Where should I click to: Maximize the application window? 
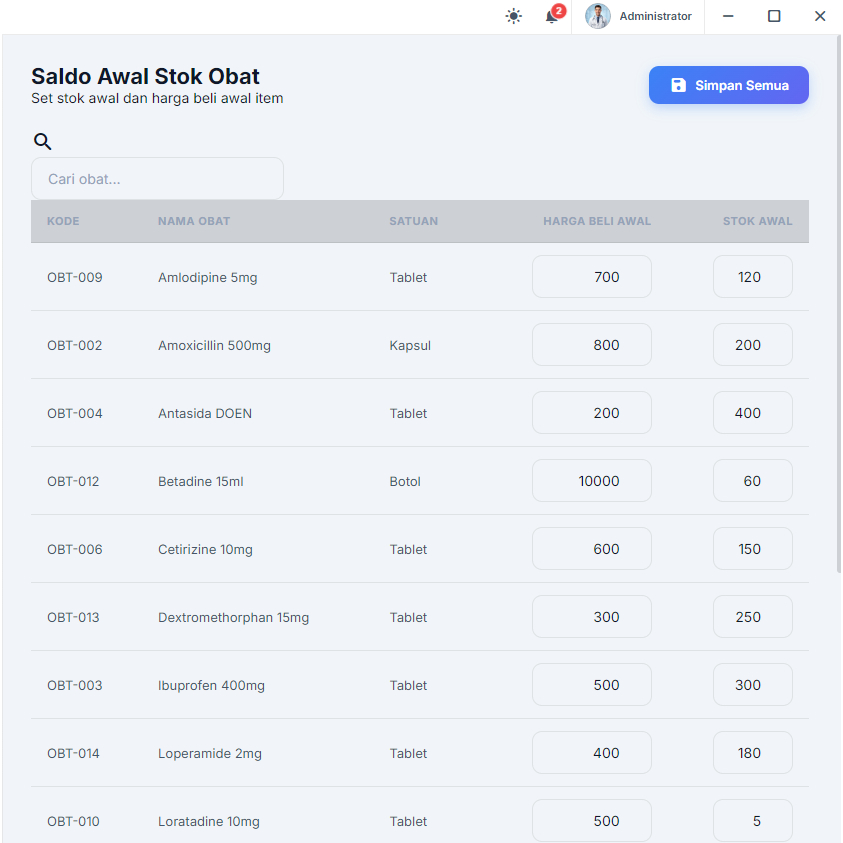coord(774,16)
